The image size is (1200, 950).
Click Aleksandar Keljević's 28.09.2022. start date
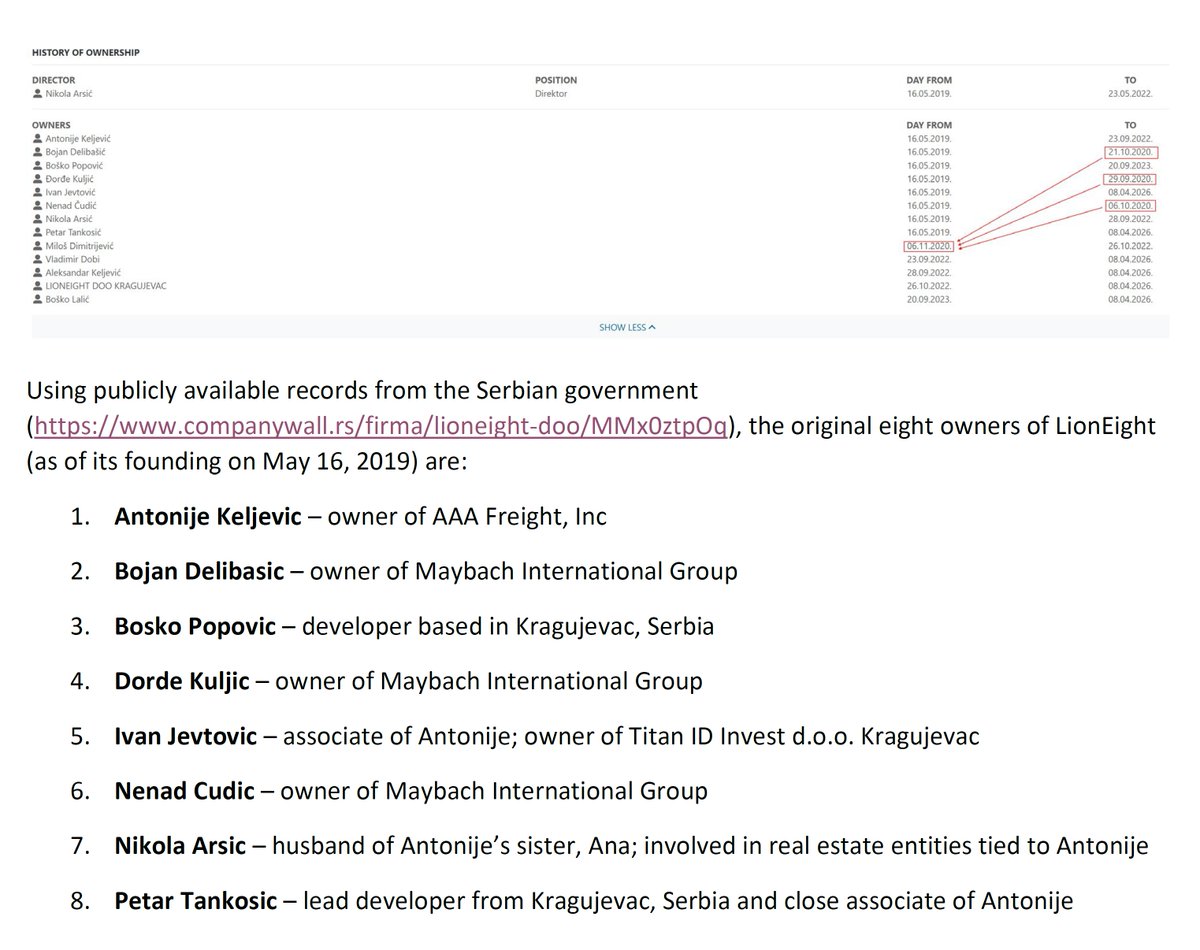tap(929, 272)
